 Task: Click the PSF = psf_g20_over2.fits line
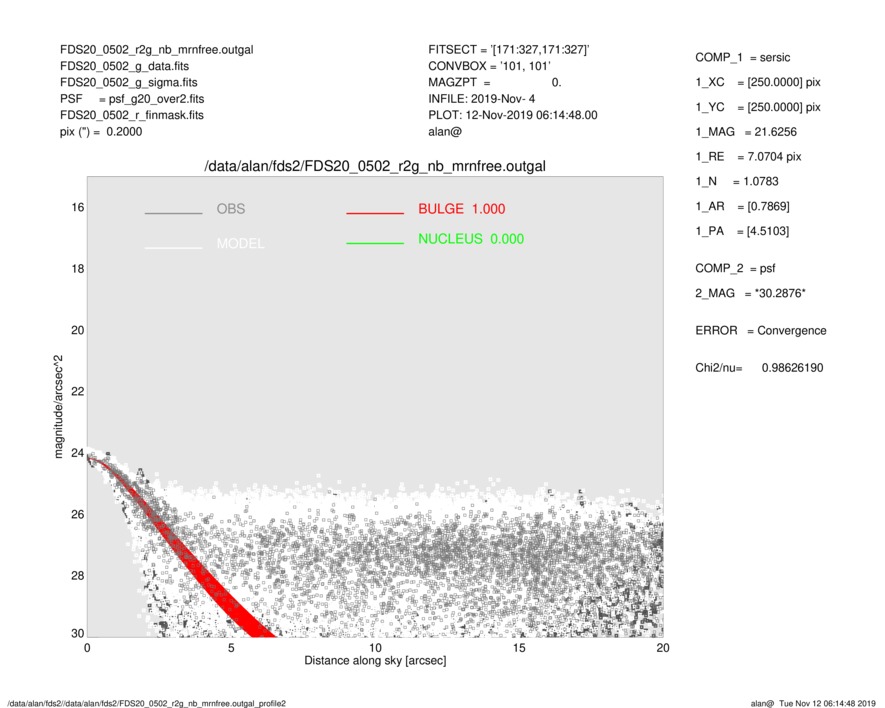[132, 99]
